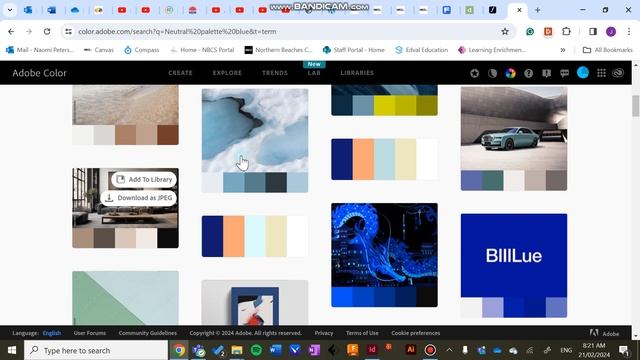Select the bright blue swatch under dragon artwork
Screen dimensions: 640x360
tap(342, 297)
